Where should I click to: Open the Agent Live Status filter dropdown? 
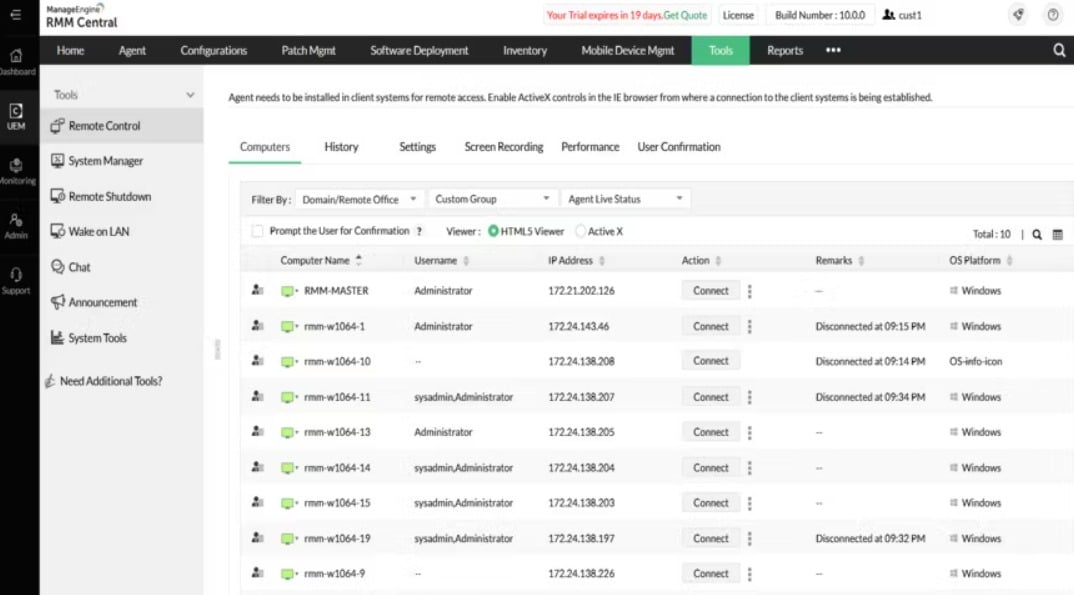[625, 199]
